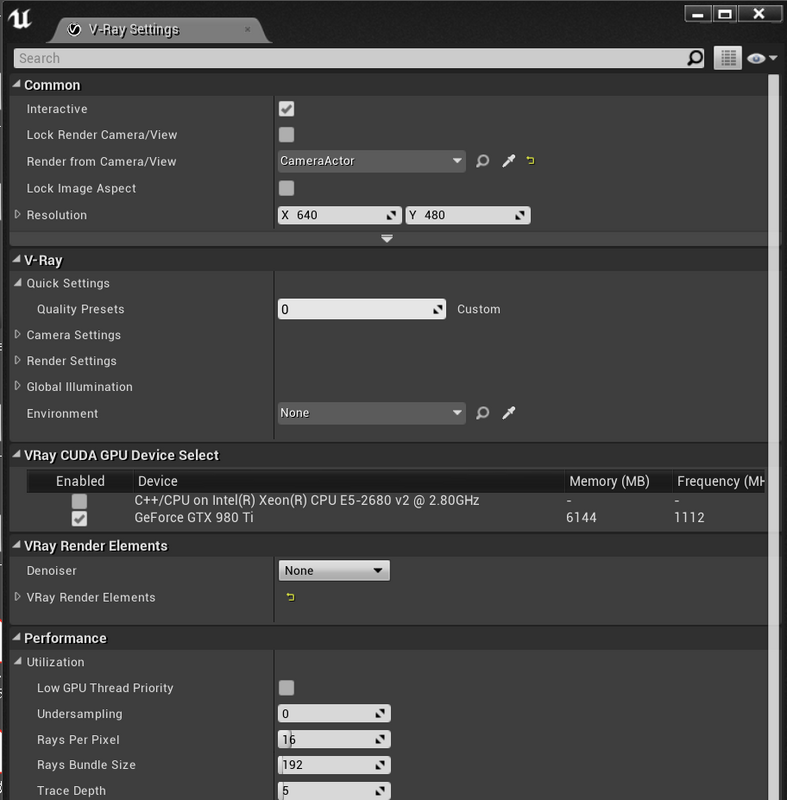The height and width of the screenshot is (800, 787).
Task: Sort by Frequency column header
Action: point(719,481)
